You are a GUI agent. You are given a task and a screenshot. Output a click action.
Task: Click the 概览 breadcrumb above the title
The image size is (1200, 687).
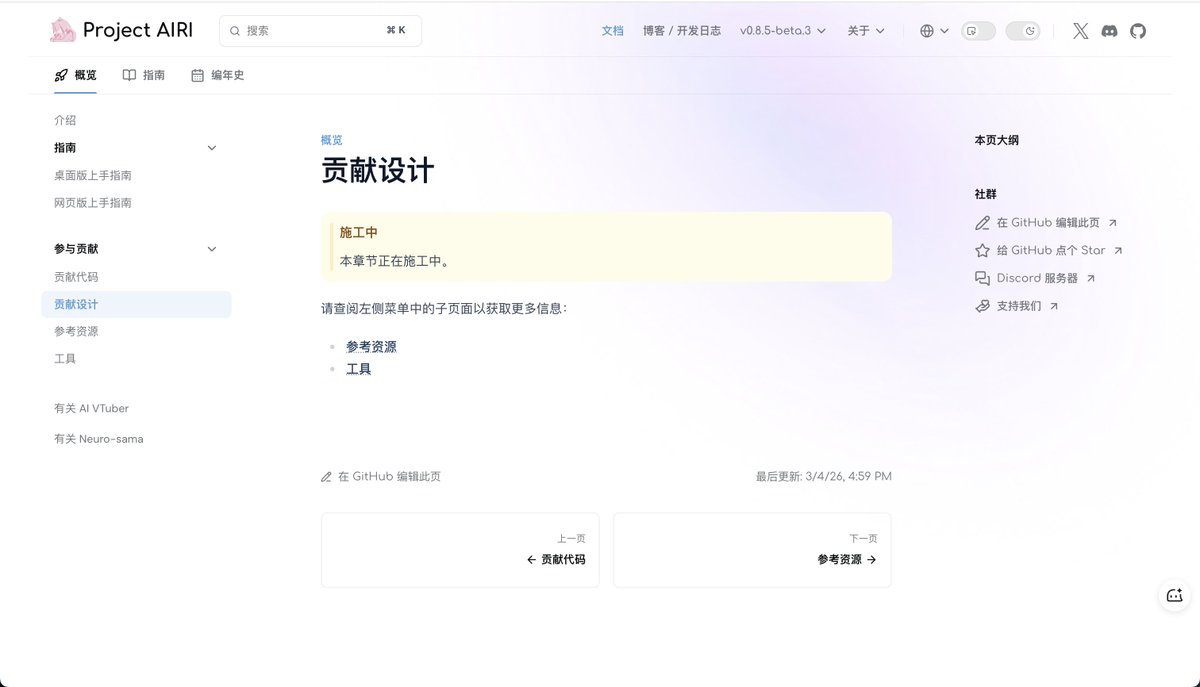(x=332, y=140)
